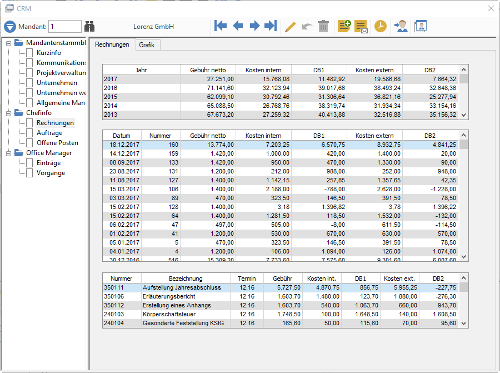Image resolution: width=500 pixels, height=373 pixels.
Task: Go to previous record arrow
Action: pos(238,26)
